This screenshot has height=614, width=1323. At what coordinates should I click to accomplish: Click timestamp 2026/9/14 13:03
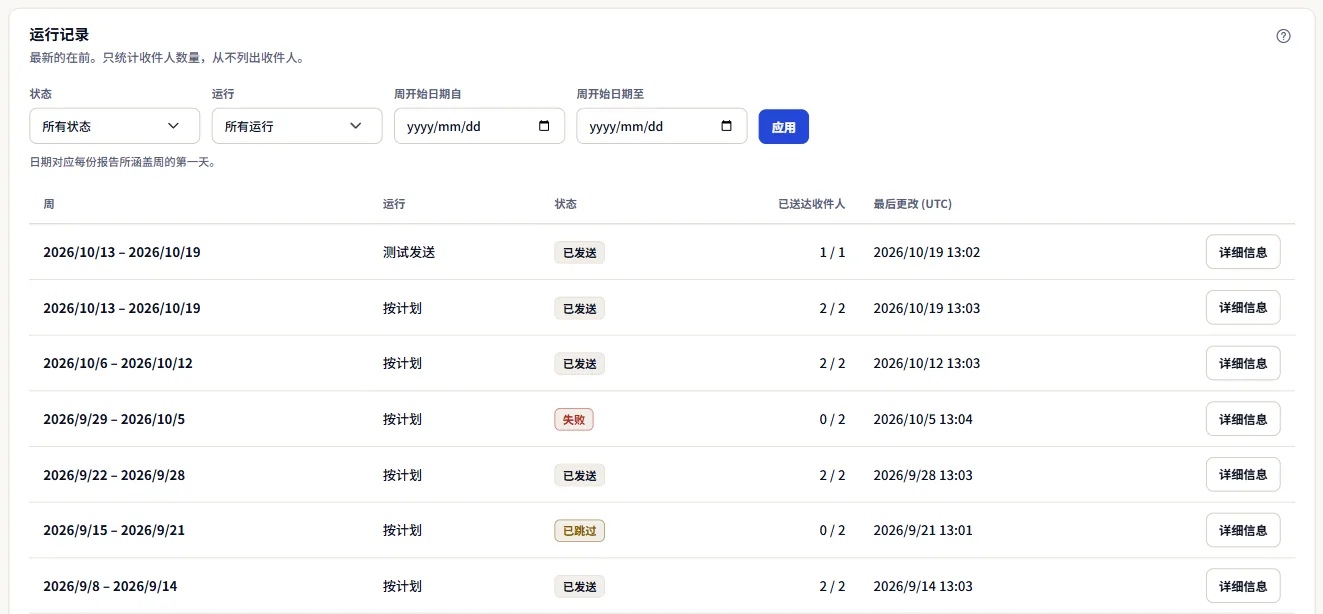pos(923,586)
